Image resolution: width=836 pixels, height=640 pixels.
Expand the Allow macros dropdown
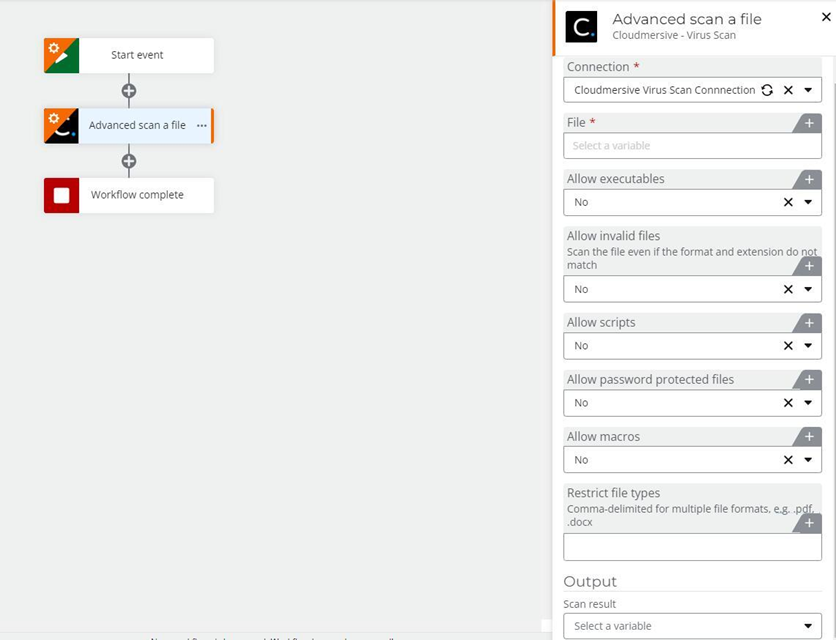808,460
